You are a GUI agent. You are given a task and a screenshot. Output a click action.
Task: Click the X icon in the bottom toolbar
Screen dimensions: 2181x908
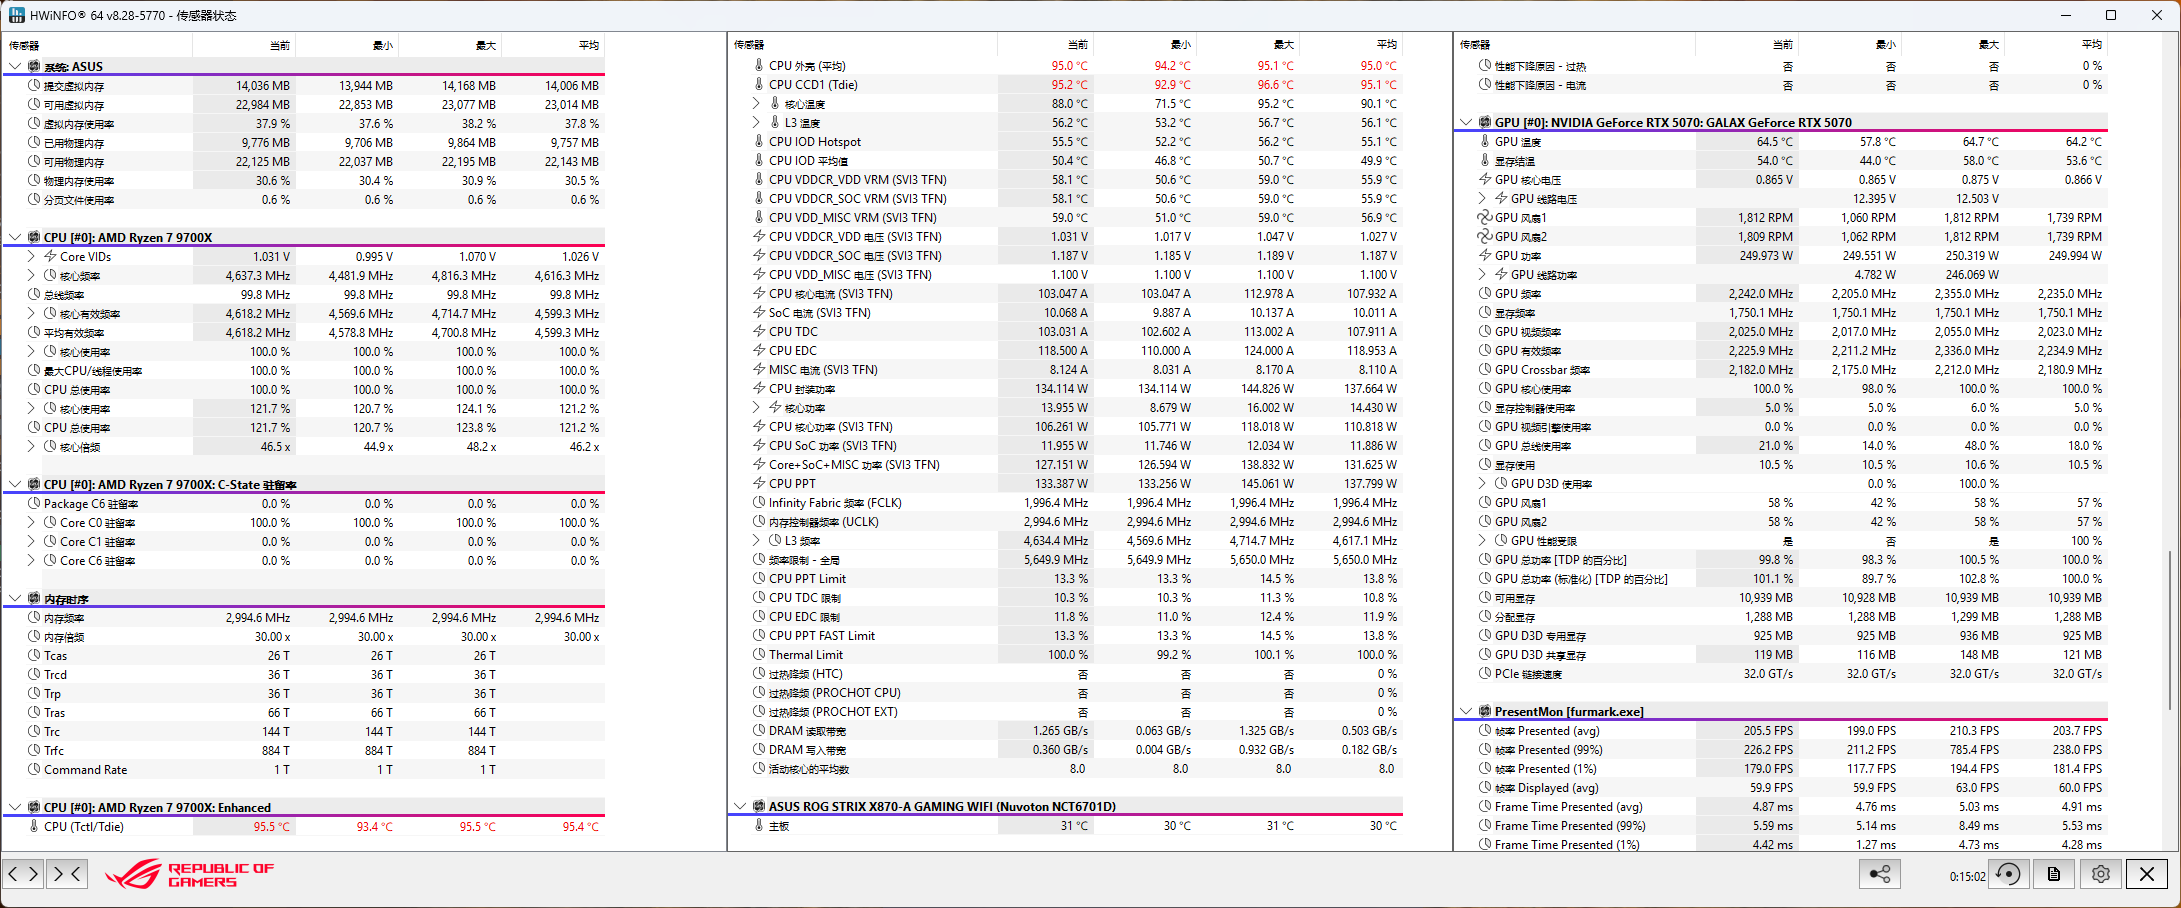click(x=2147, y=874)
